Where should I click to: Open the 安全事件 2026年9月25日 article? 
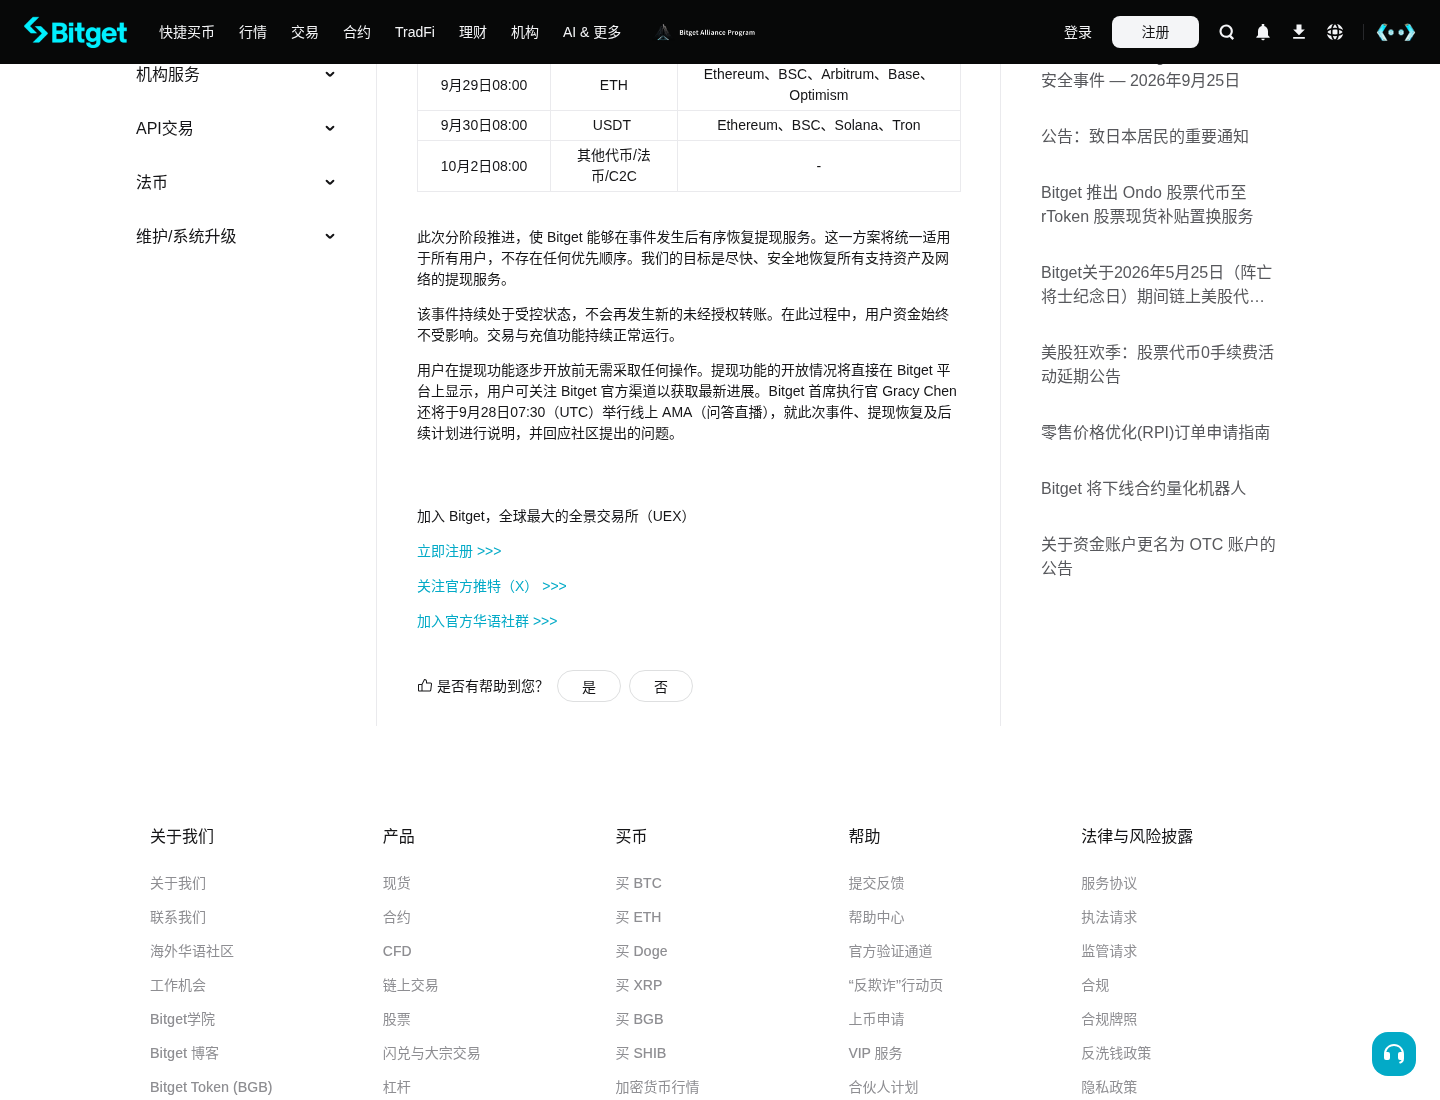pyautogui.click(x=1140, y=80)
